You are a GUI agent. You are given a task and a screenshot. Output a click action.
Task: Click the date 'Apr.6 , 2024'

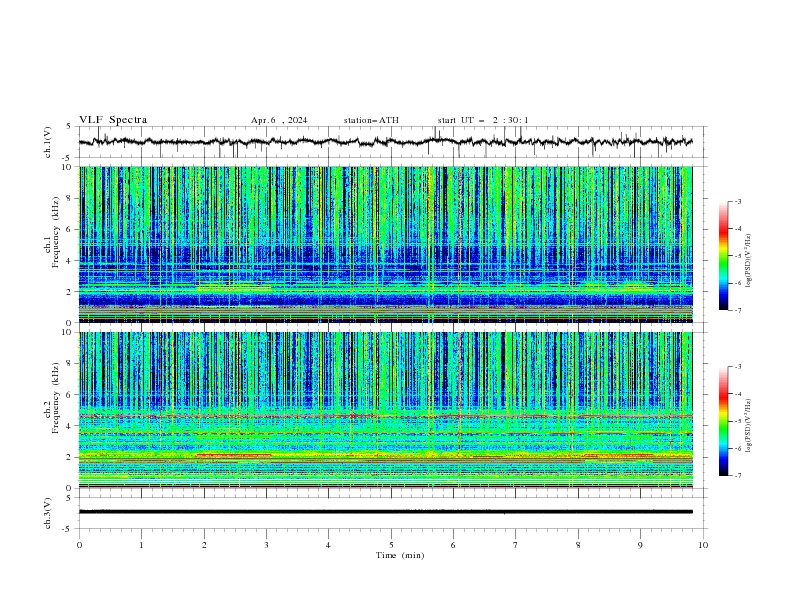[x=279, y=120]
